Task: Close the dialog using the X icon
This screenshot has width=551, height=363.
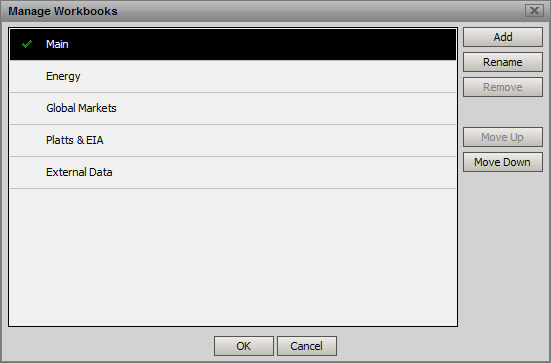Action: click(x=534, y=11)
